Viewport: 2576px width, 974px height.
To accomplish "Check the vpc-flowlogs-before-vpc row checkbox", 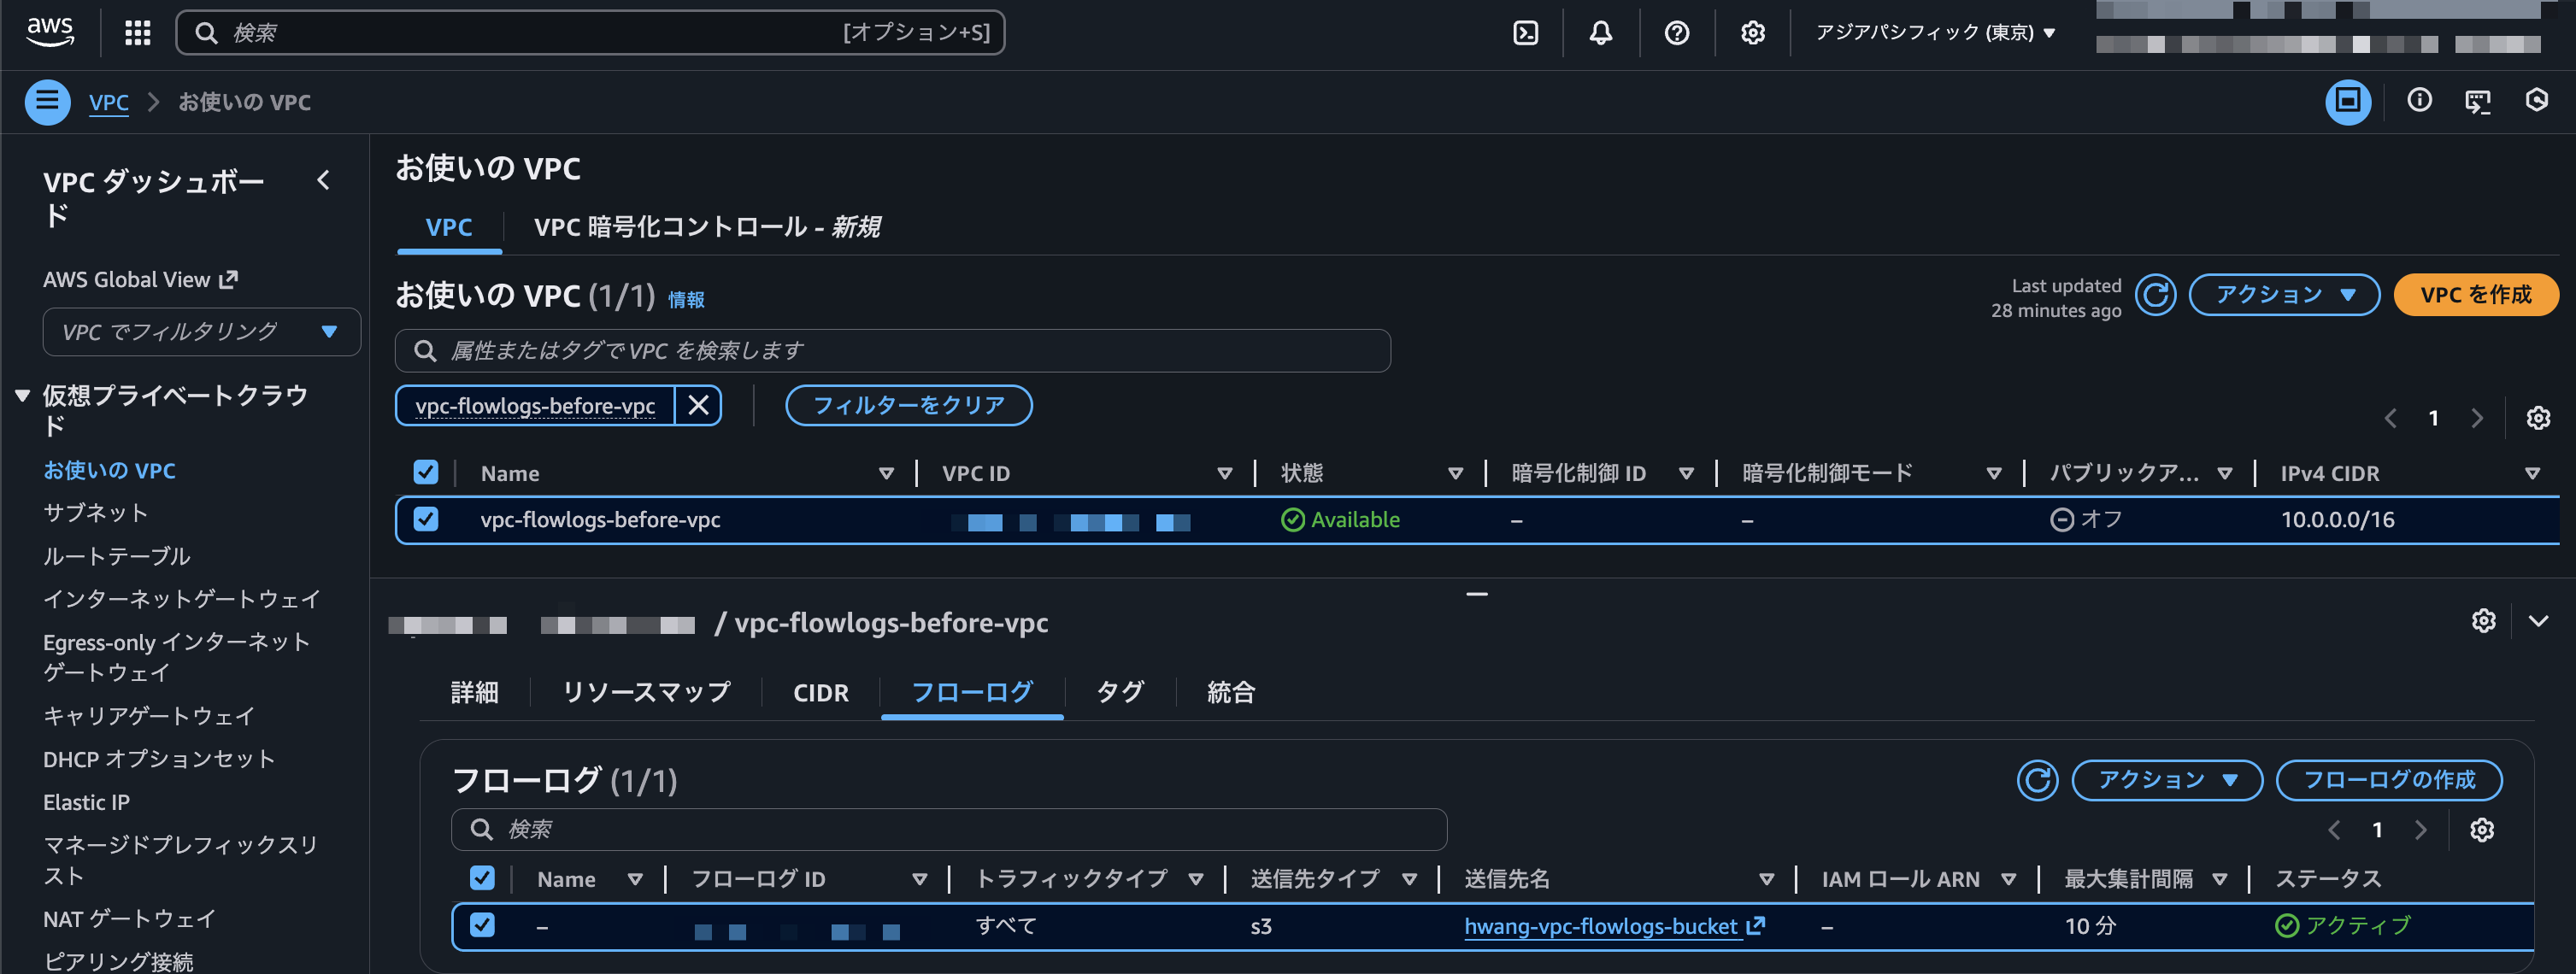I will point(426,519).
